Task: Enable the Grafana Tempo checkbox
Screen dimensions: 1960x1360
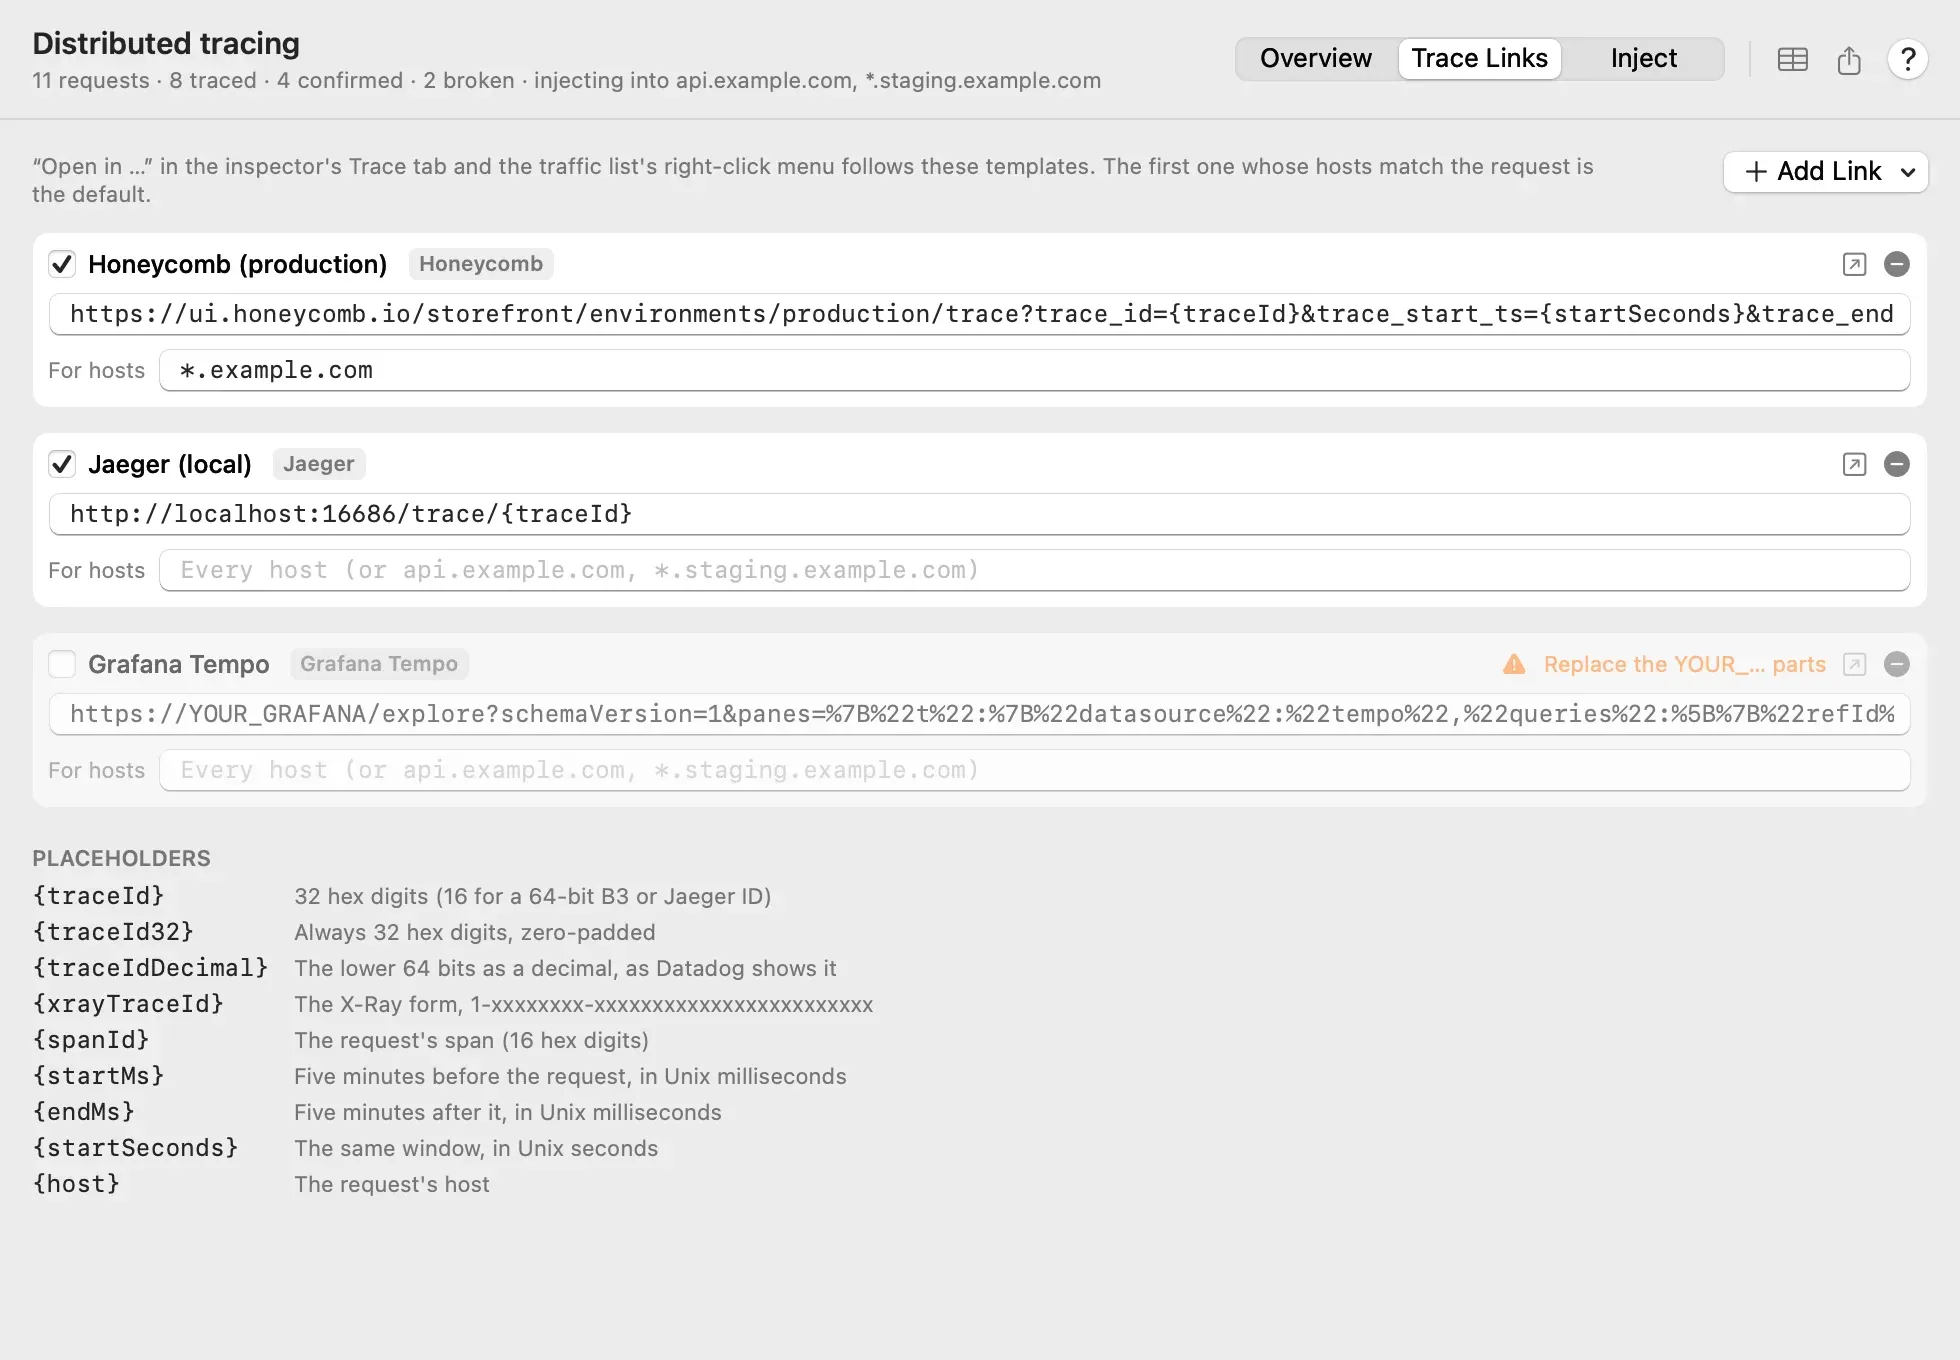Action: click(62, 664)
